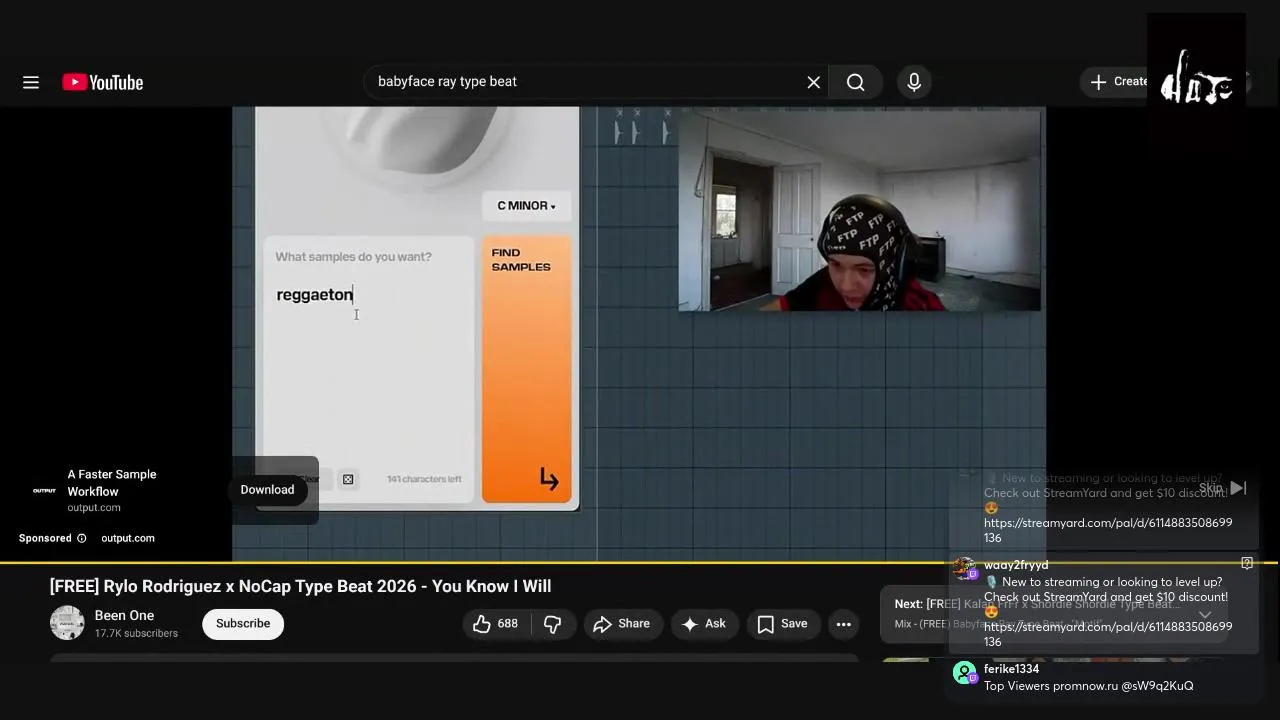This screenshot has height=720, width=1280.
Task: Click the Download button on ad
Action: [x=267, y=490]
